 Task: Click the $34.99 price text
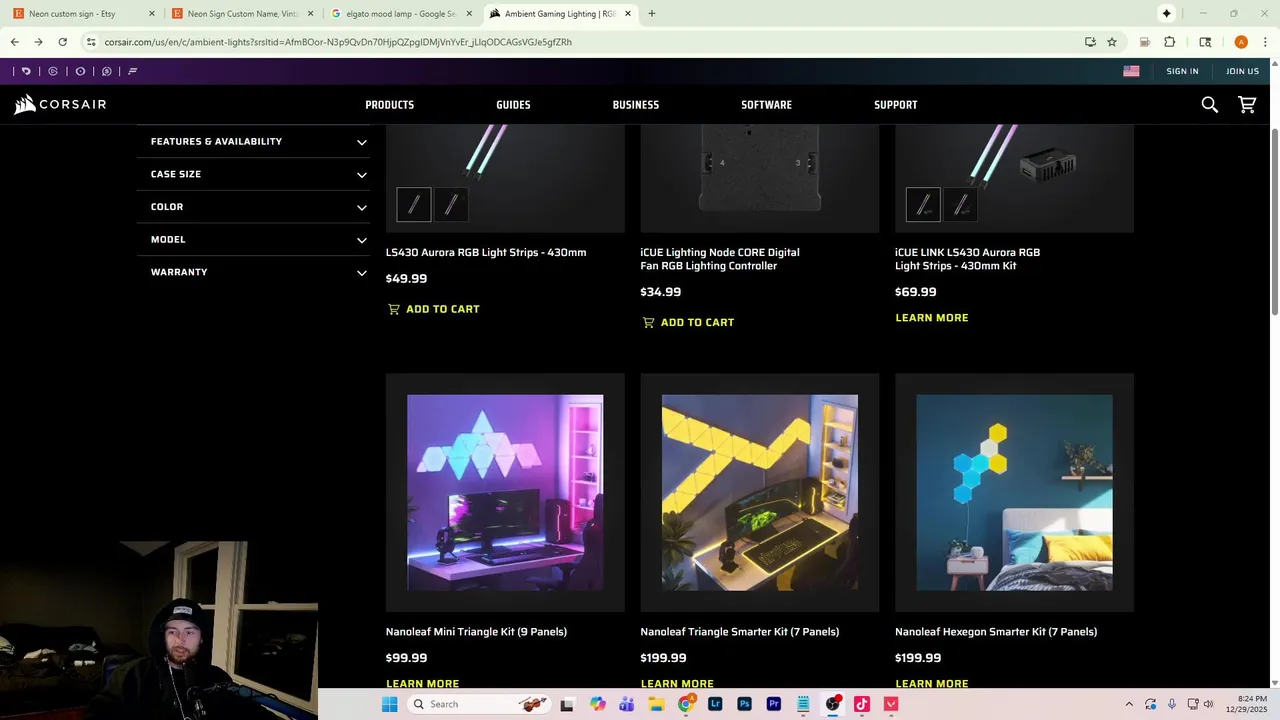tap(661, 292)
